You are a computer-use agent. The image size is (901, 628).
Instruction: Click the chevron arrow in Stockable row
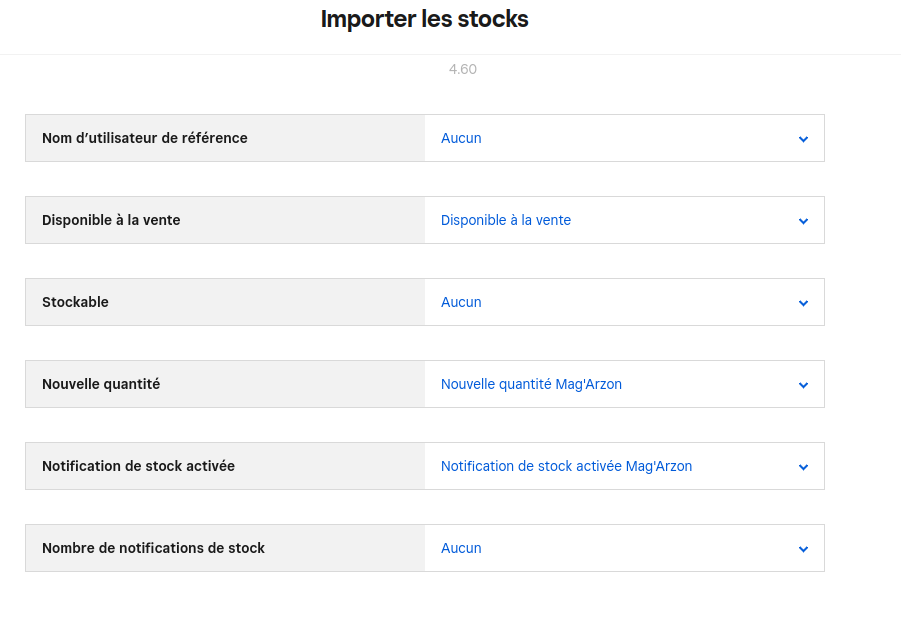(803, 303)
